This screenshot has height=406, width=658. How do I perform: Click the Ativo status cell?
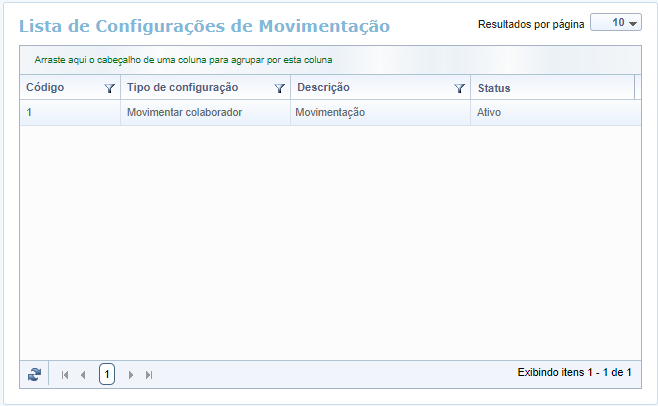(x=489, y=113)
